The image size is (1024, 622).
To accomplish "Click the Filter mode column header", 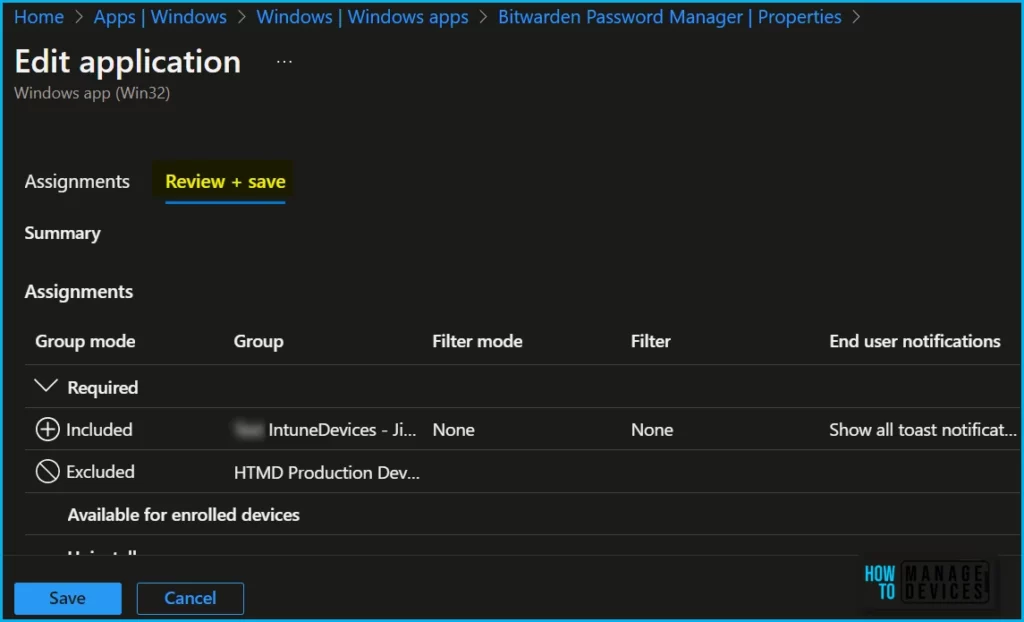I will (x=477, y=341).
